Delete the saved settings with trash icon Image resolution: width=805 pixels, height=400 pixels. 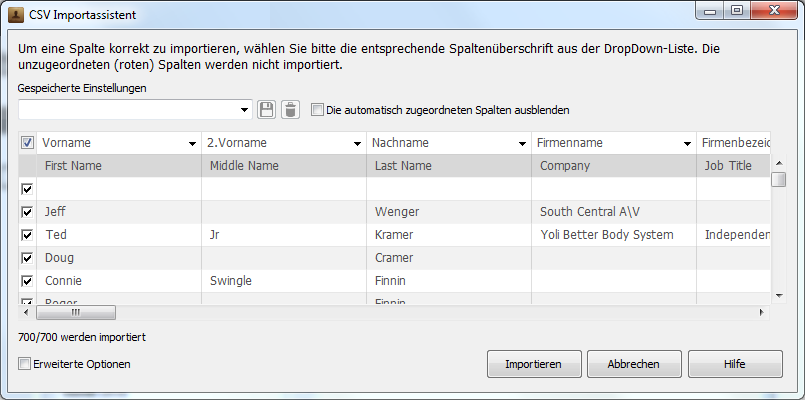290,110
